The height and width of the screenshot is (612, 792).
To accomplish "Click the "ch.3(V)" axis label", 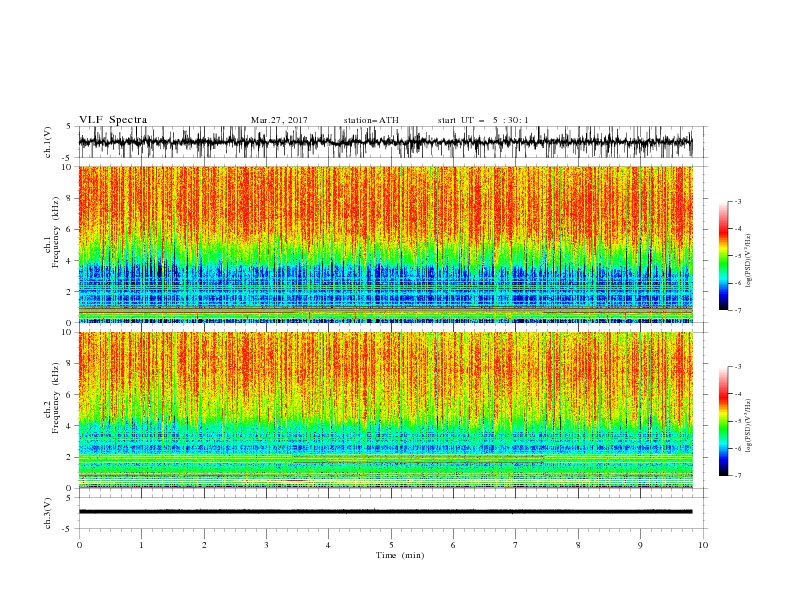I will click(x=48, y=513).
